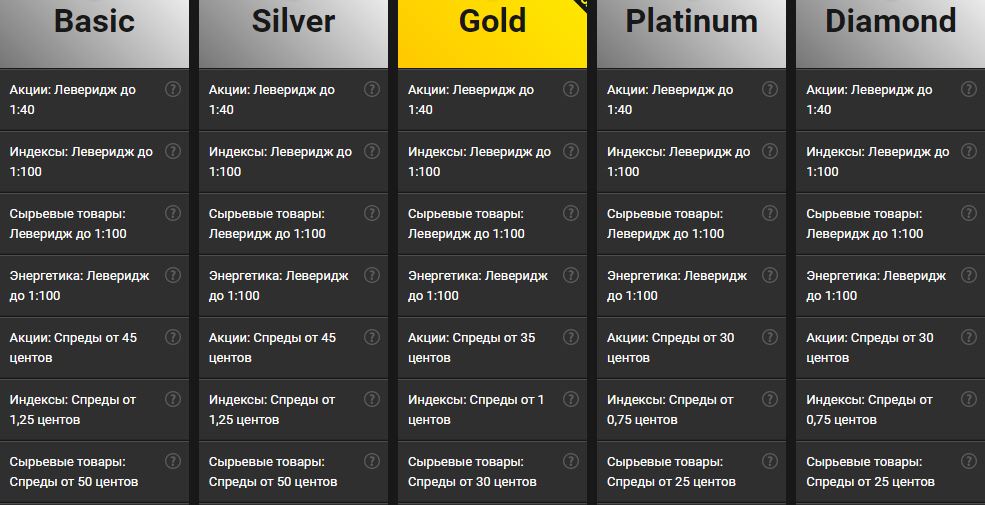This screenshot has width=985, height=505.
Task: Click help icon for Silver Индексы leverage row
Action: coord(372,151)
